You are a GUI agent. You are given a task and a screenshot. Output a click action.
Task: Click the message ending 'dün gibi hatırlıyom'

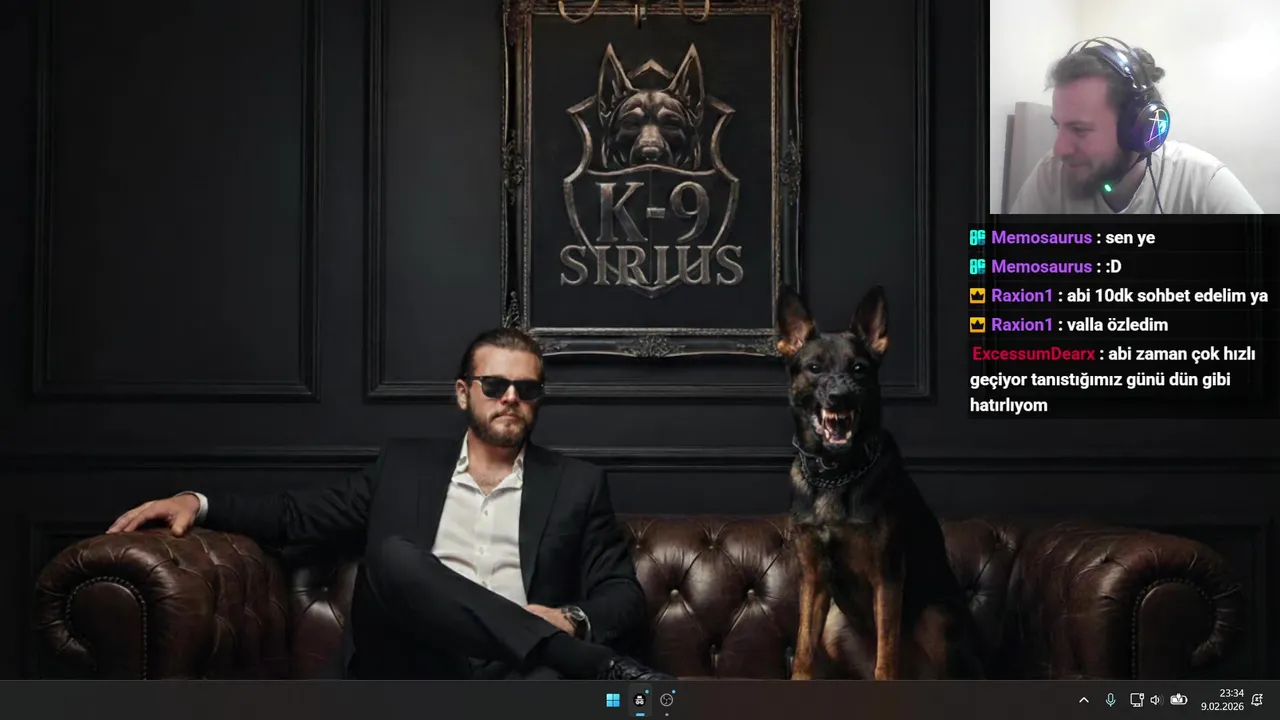1113,380
